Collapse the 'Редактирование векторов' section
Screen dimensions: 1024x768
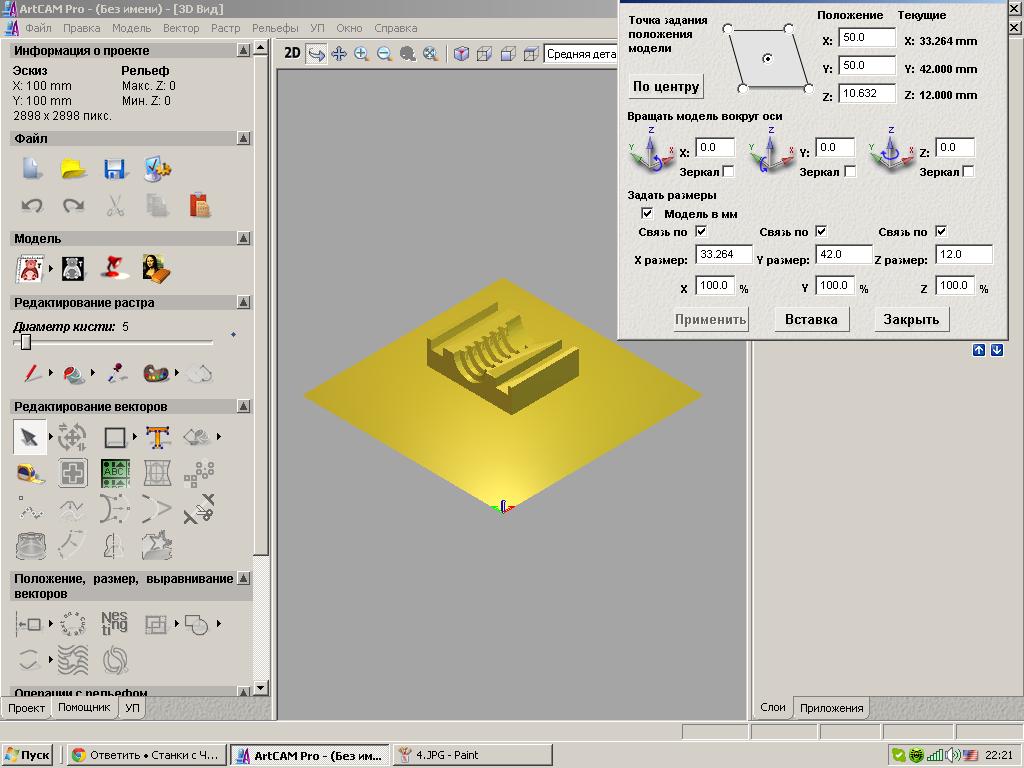click(x=244, y=406)
